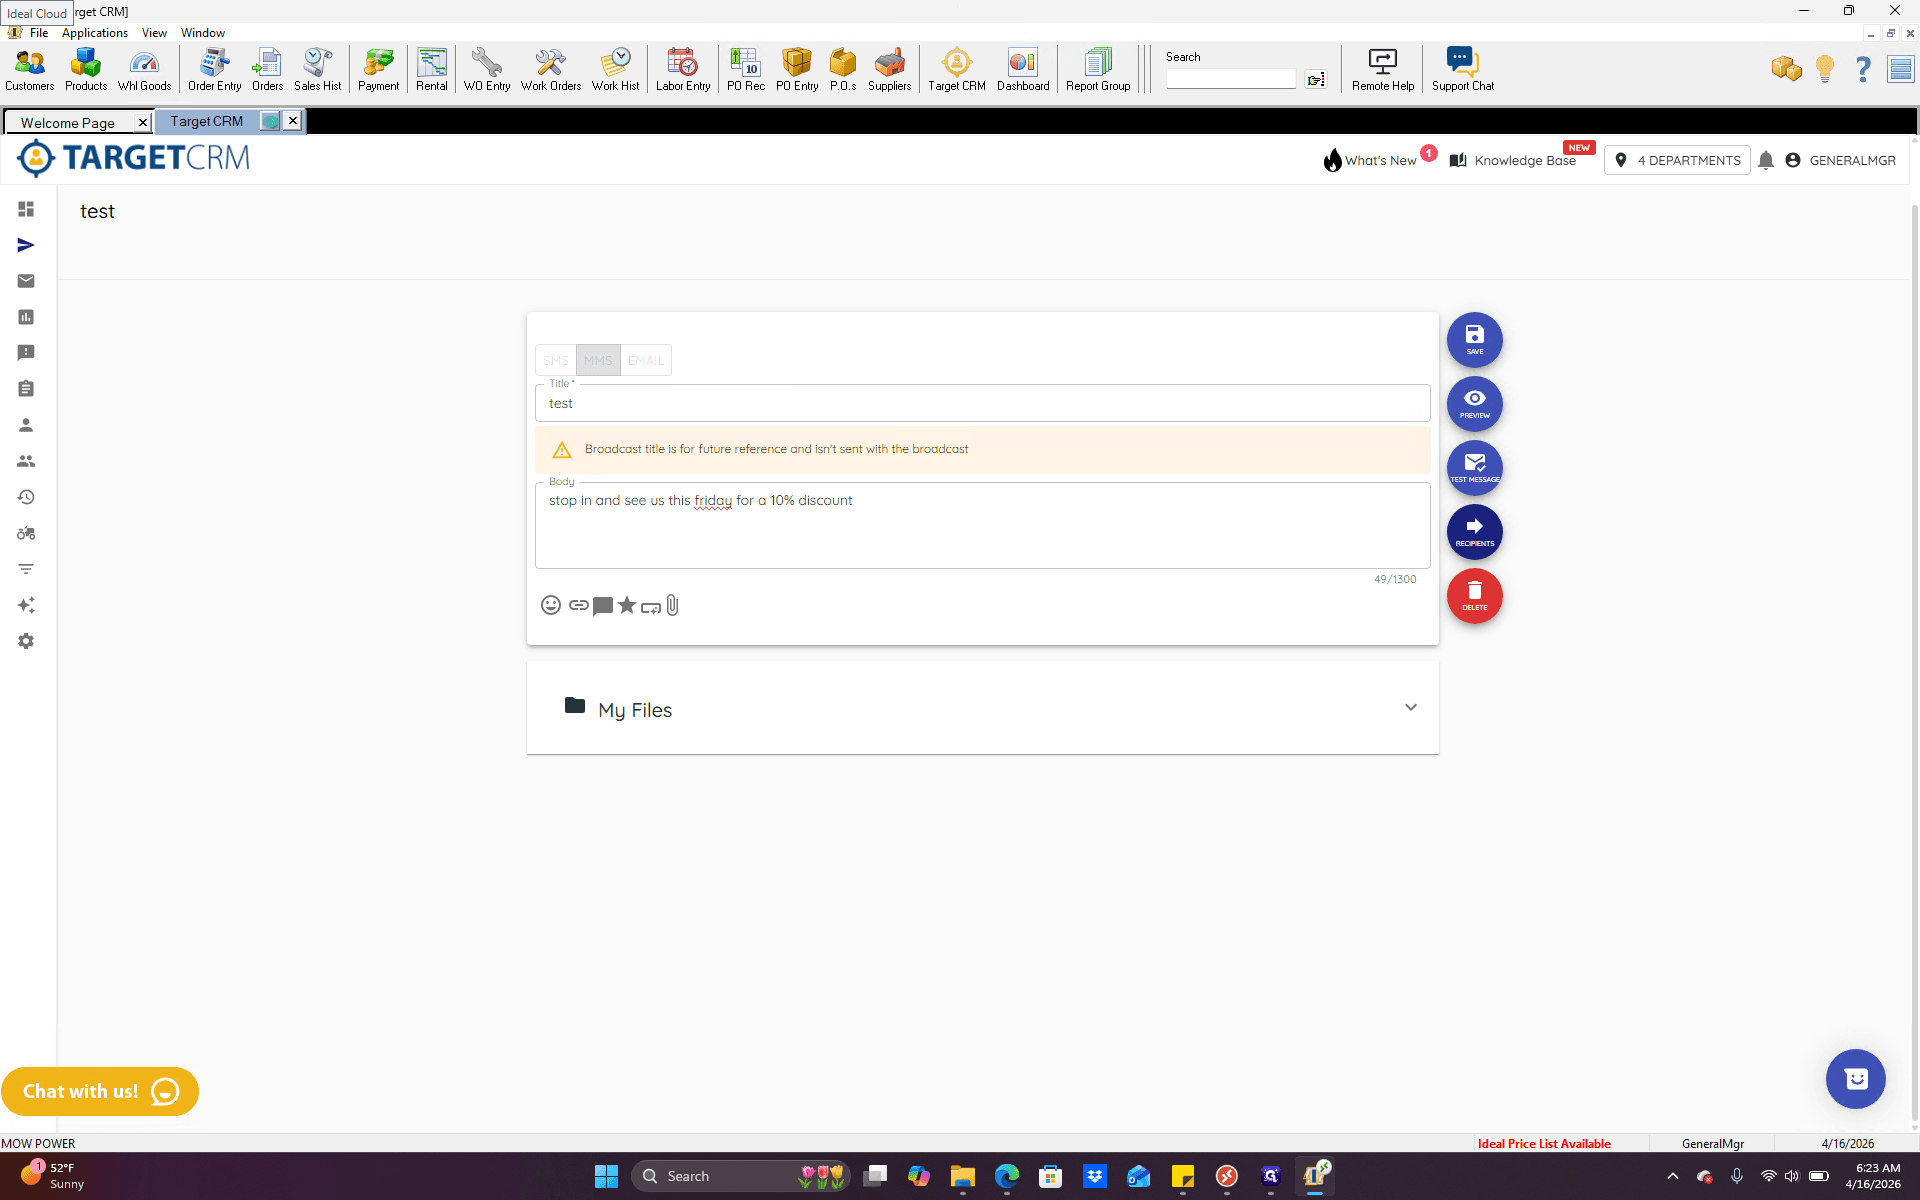
Task: Click the round SAVE button
Action: point(1474,340)
